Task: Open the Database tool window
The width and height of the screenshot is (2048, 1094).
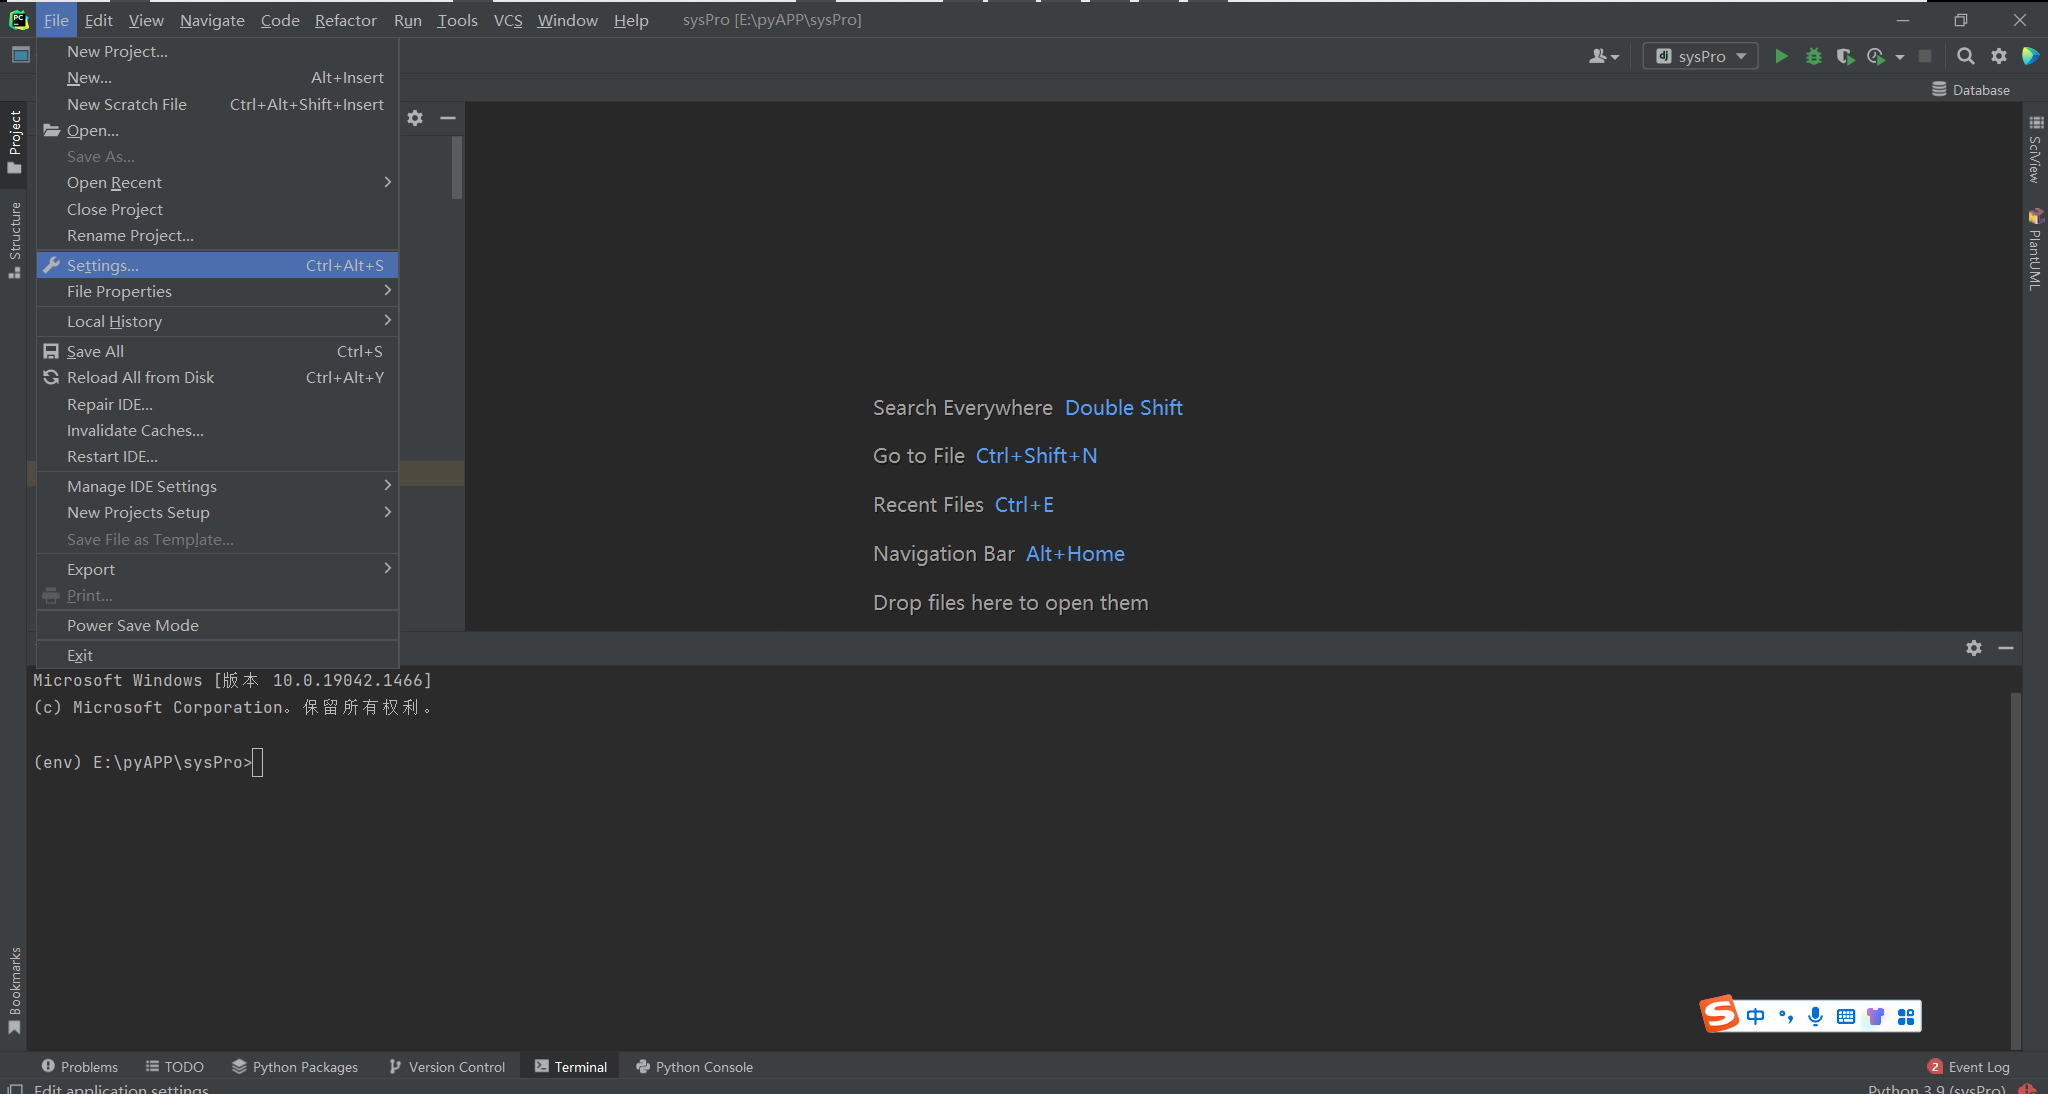Action: click(1971, 90)
